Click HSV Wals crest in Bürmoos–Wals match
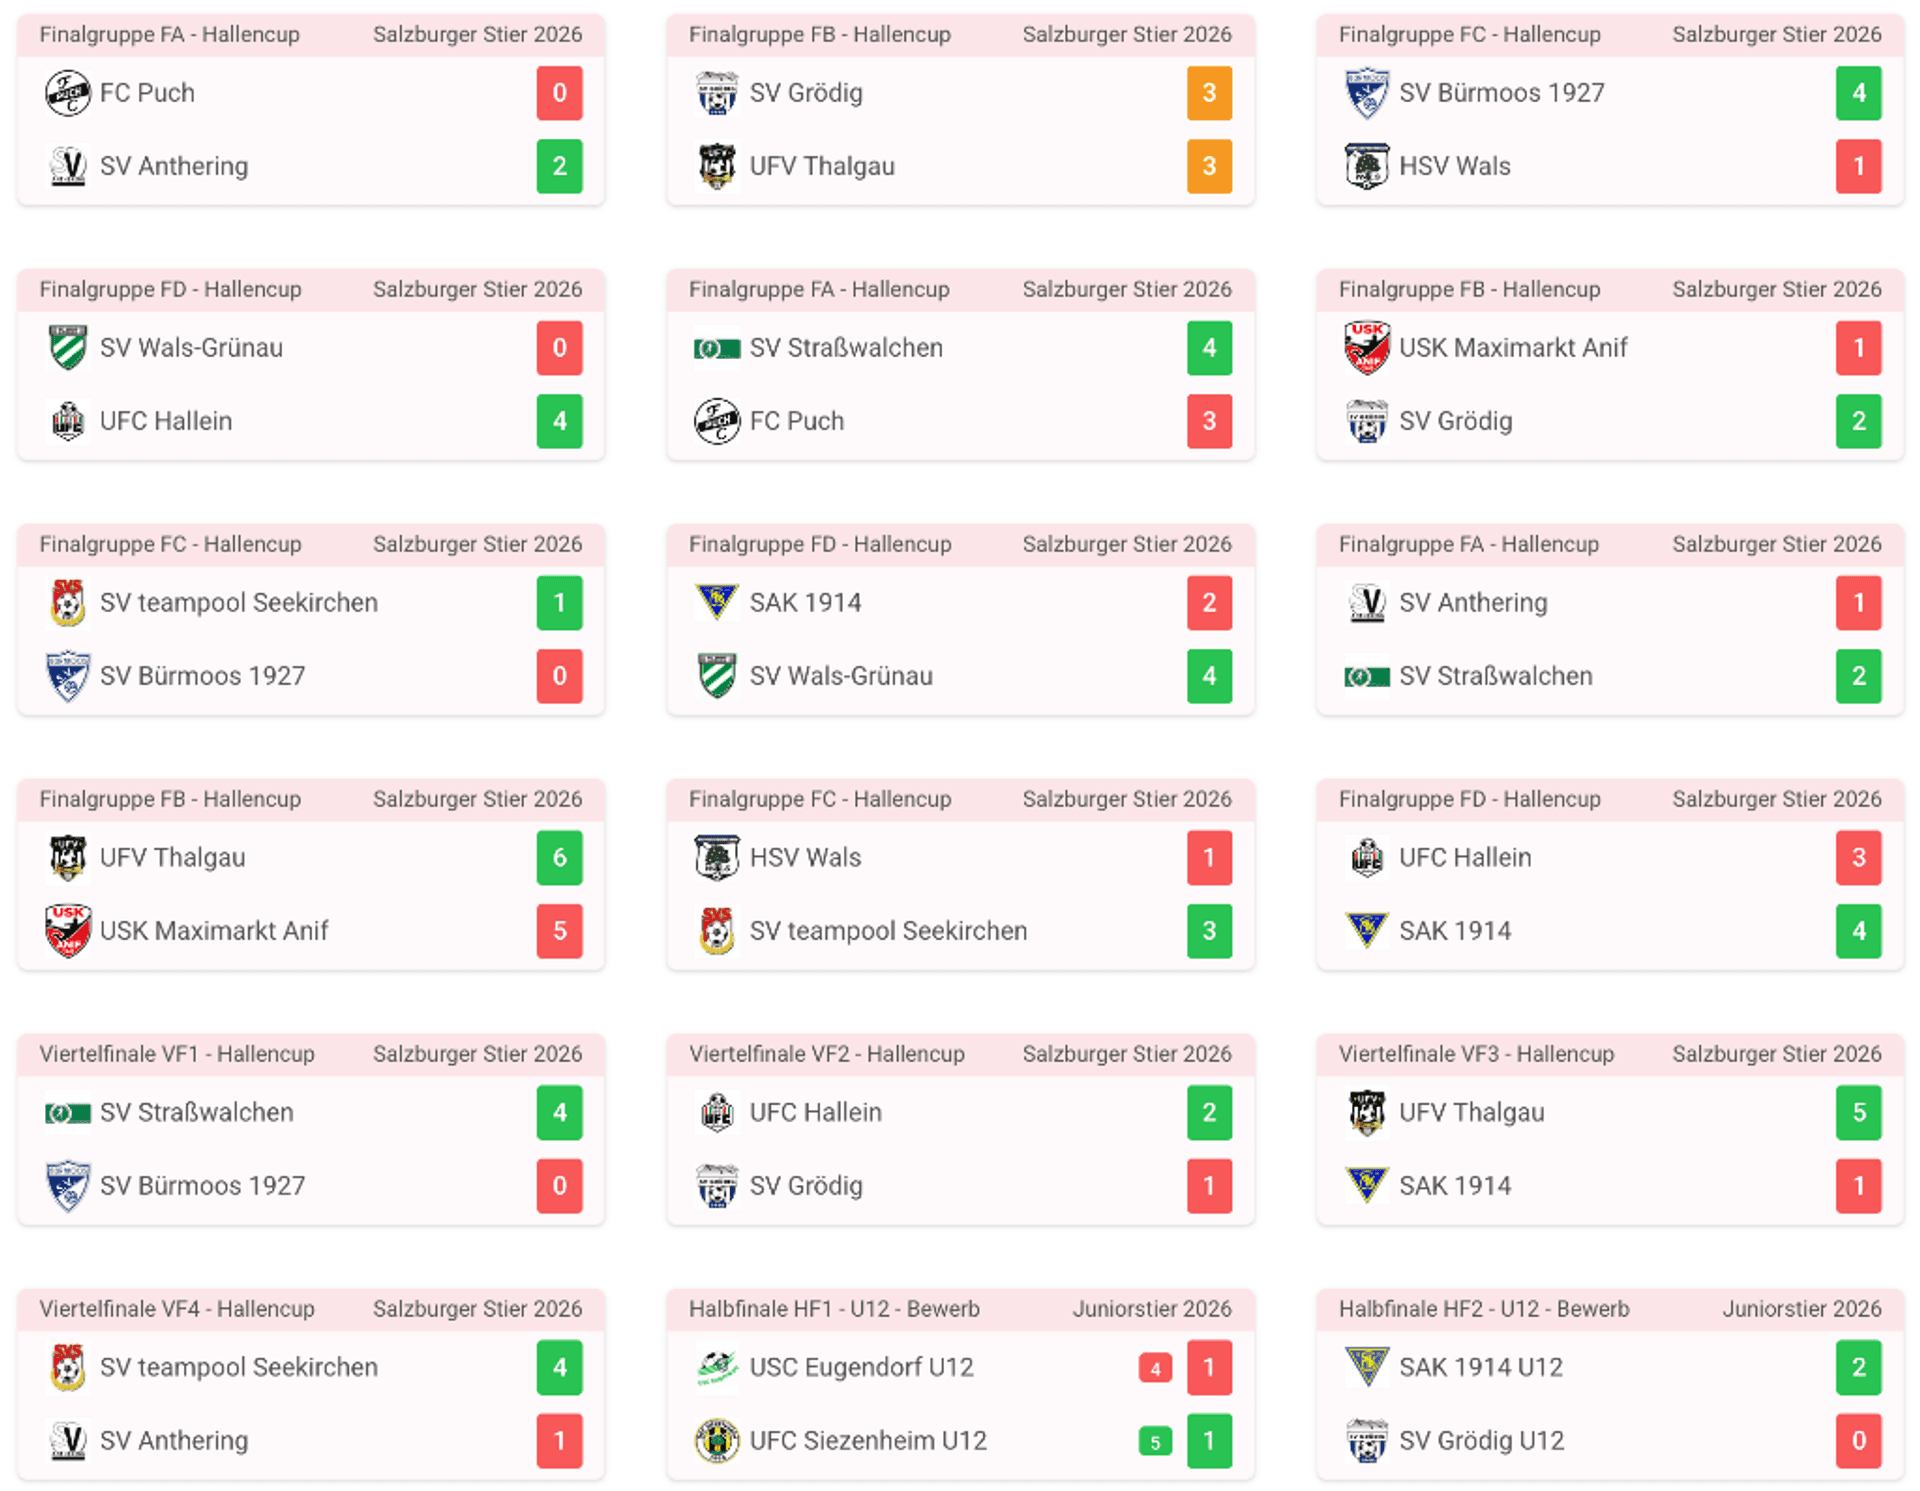The height and width of the screenshot is (1491, 1920). [1366, 166]
